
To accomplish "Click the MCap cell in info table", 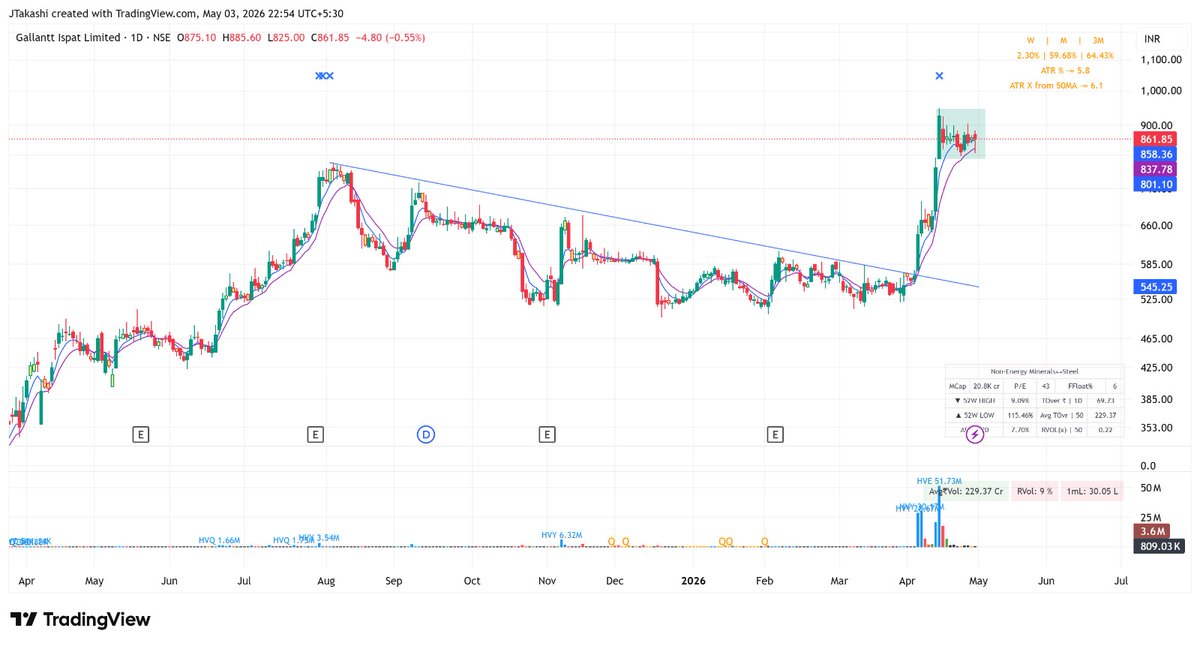I will 958,386.
